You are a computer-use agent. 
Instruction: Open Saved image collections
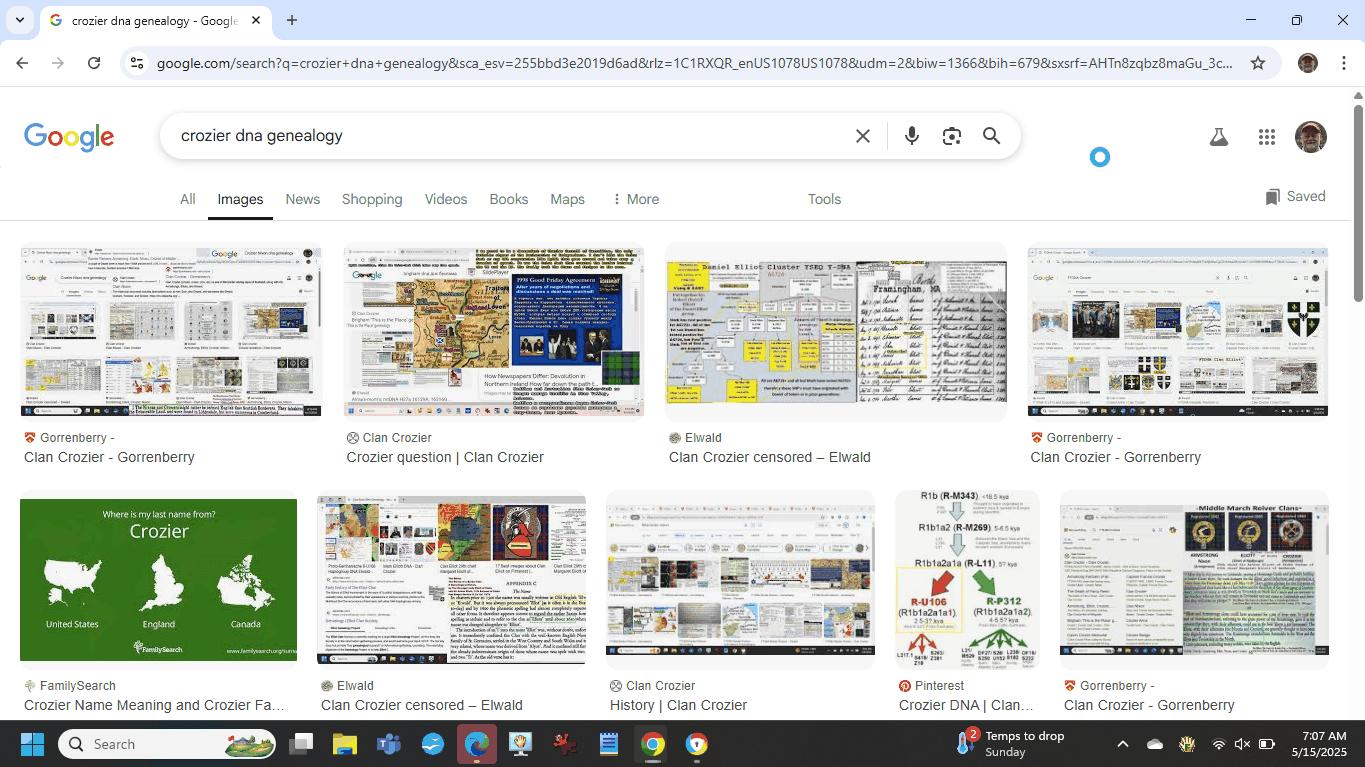click(1295, 197)
